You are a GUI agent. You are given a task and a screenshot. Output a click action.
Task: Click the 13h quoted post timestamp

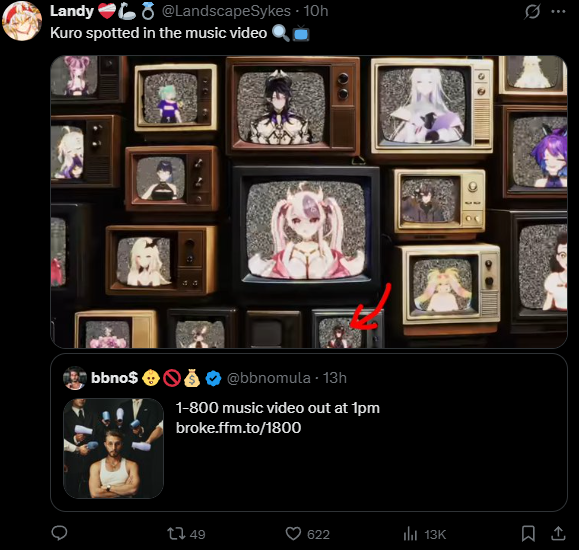(x=335, y=378)
